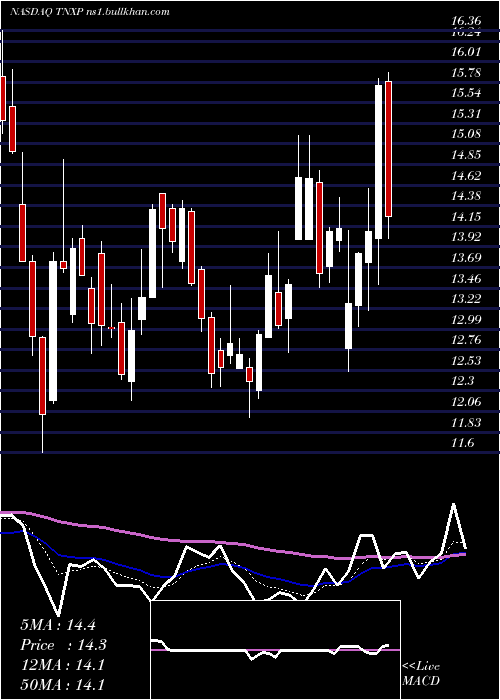Click the 13.92 price axis label
This screenshot has height=700, width=500.
466,237
